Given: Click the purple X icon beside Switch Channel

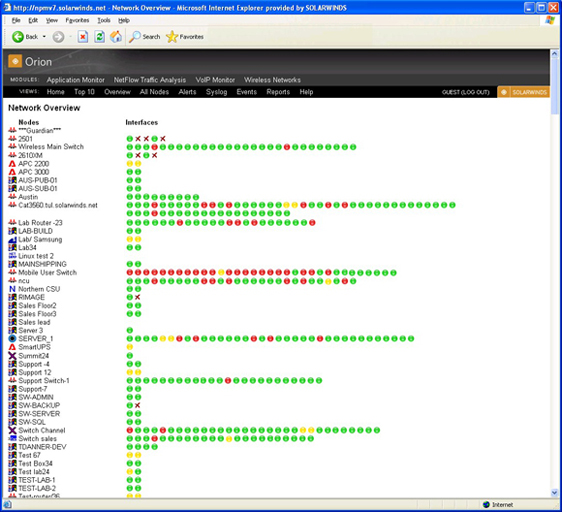Looking at the screenshot, I should tap(12, 430).
